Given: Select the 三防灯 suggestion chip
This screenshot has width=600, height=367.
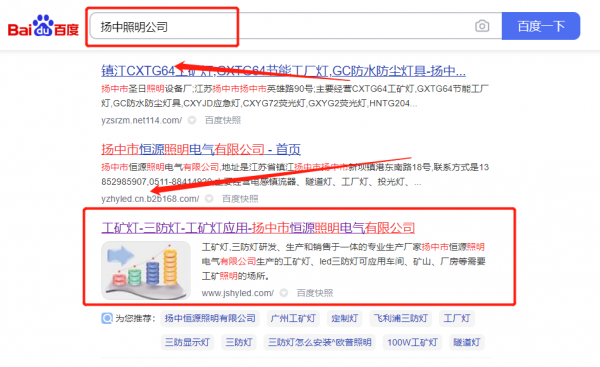Looking at the screenshot, I should pos(239,342).
